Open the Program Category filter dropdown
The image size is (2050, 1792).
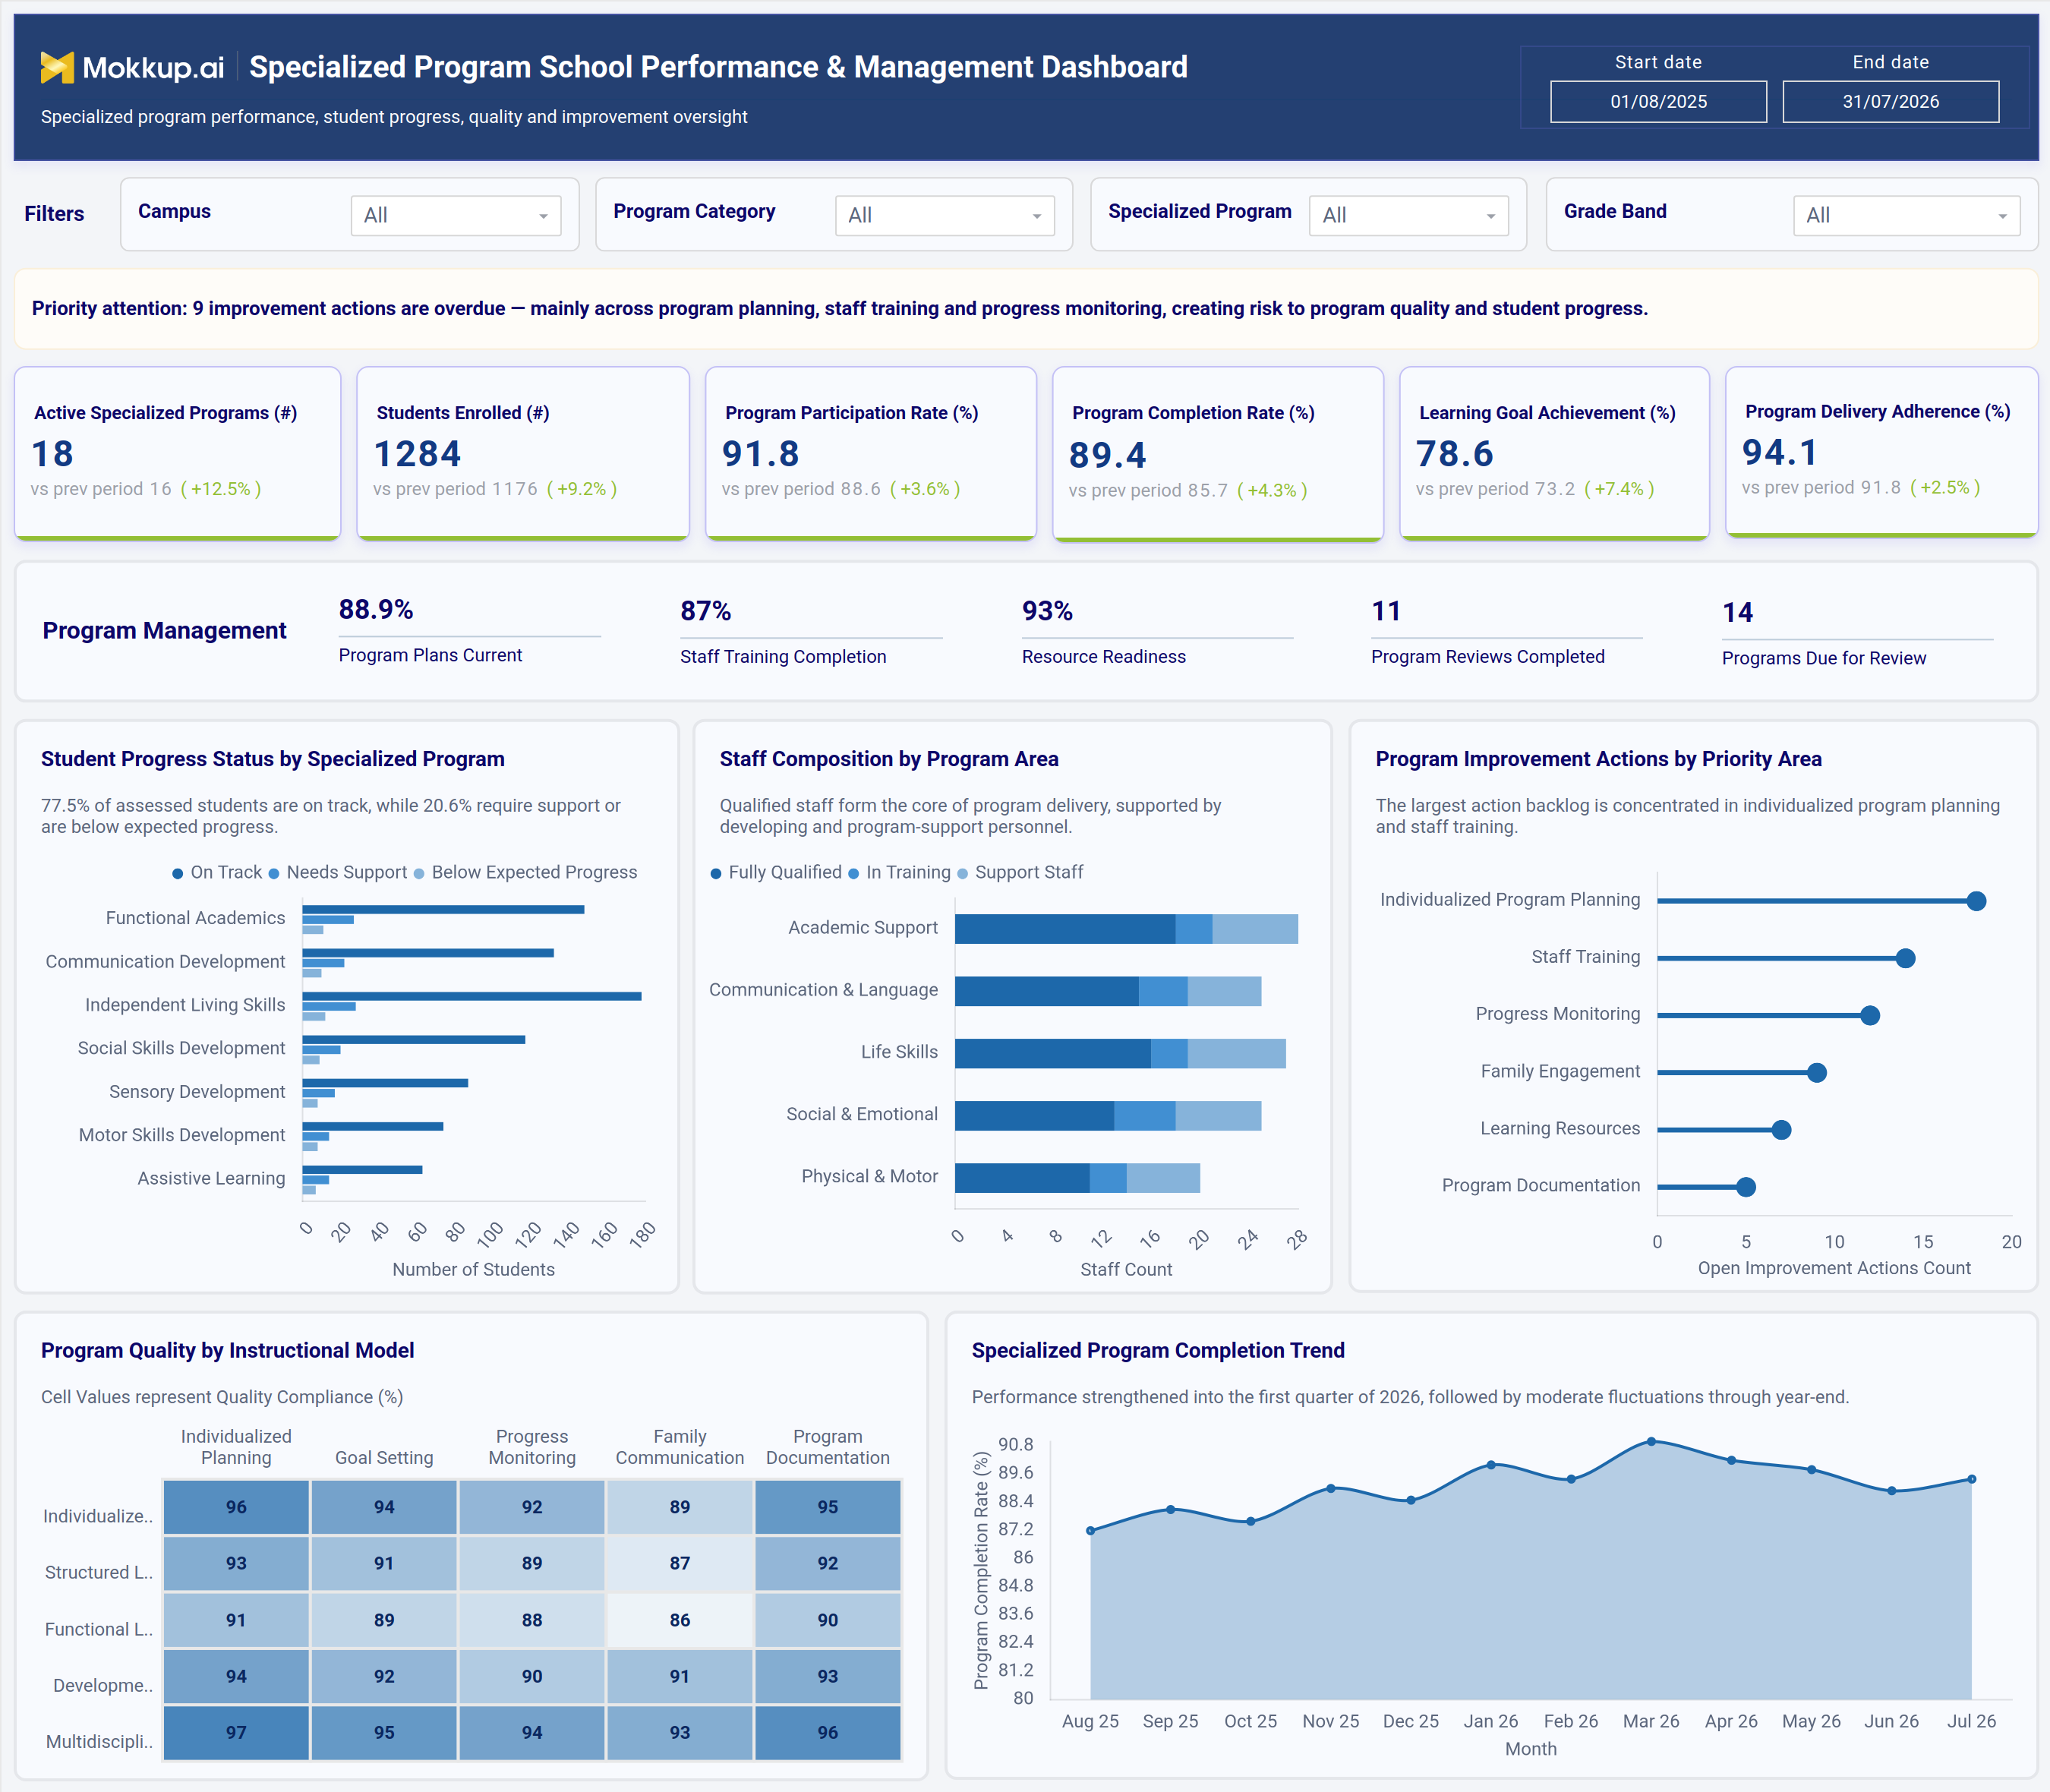pyautogui.click(x=945, y=215)
